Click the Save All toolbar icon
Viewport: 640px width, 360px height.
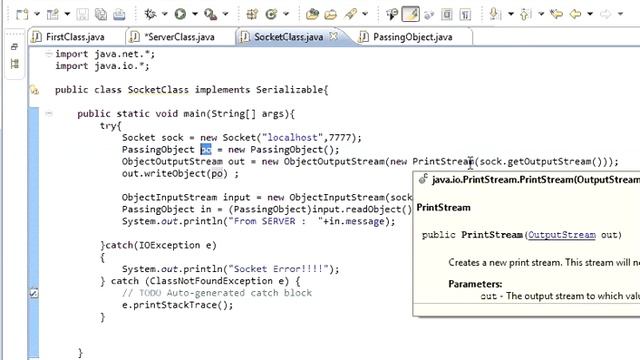click(x=101, y=14)
